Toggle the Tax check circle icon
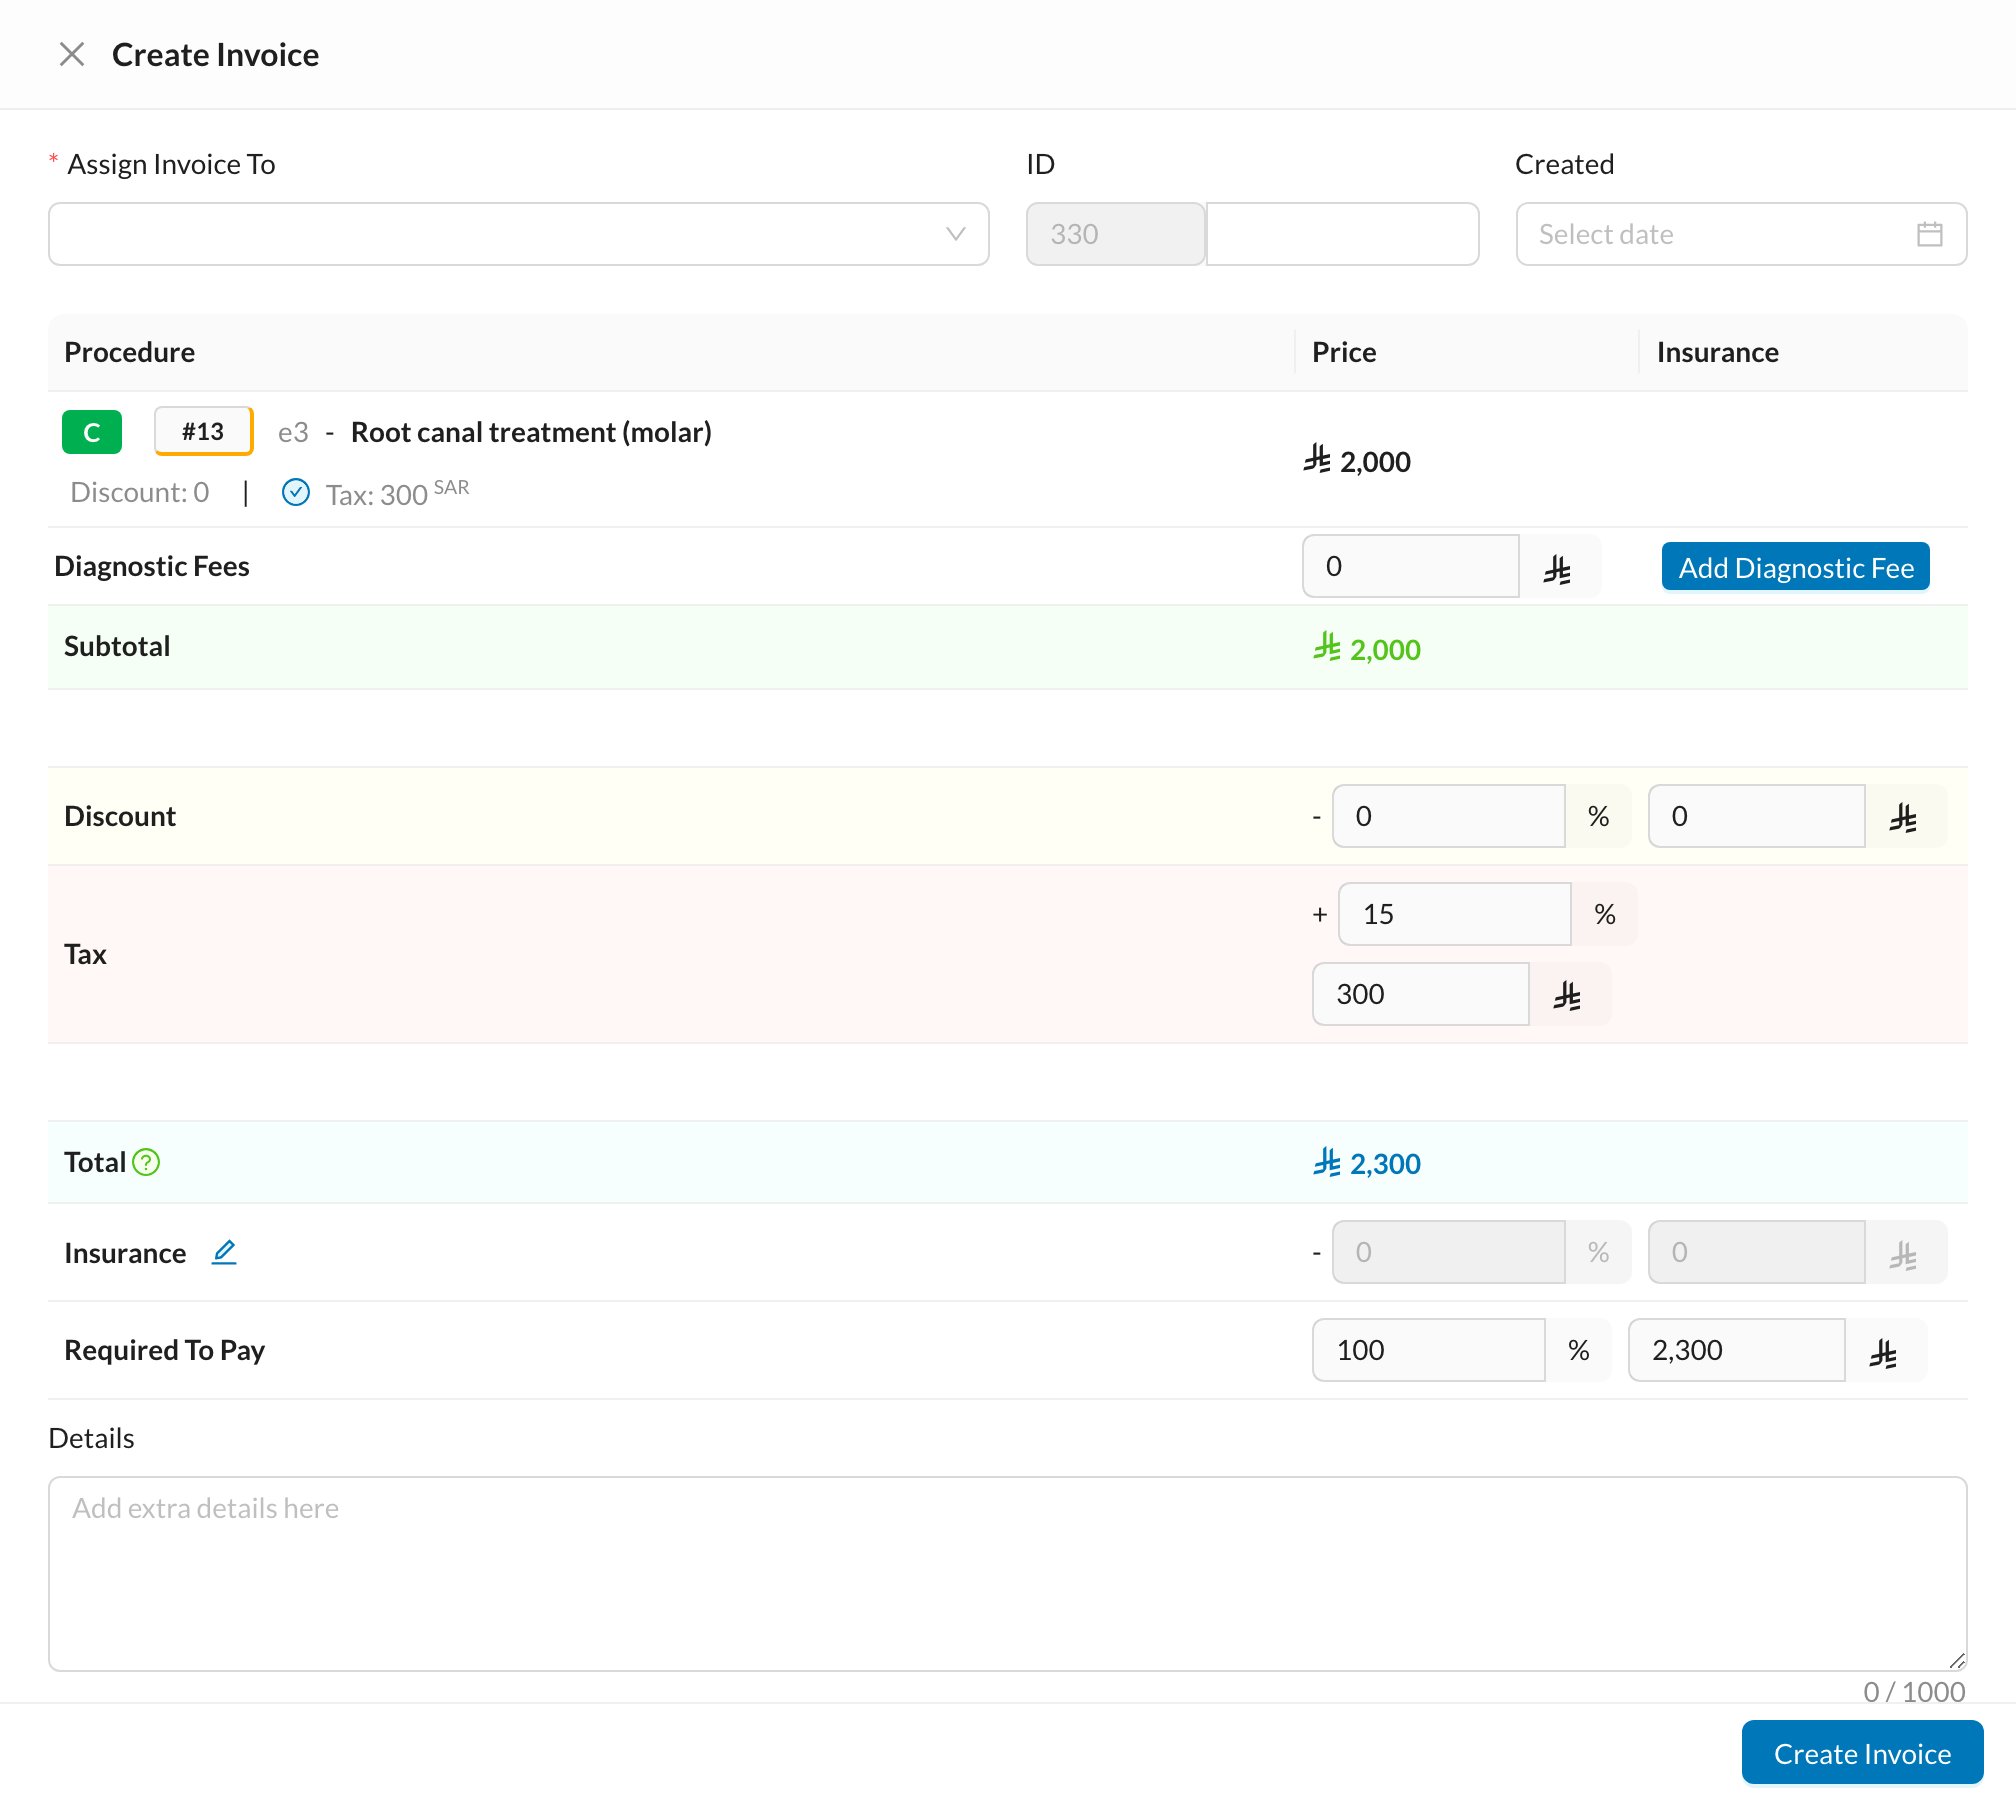This screenshot has height=1800, width=2016. coord(296,492)
